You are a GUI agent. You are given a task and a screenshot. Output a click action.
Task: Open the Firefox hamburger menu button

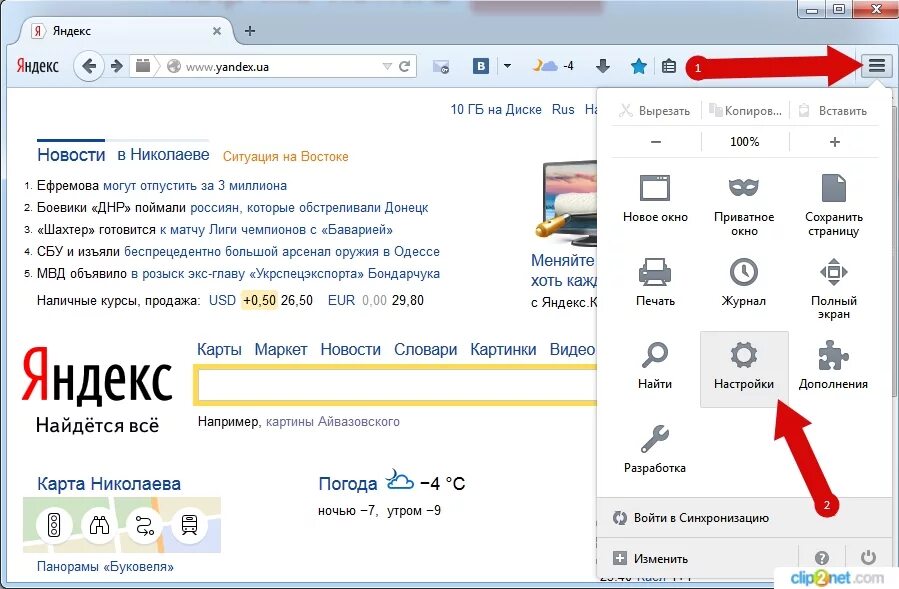pos(876,66)
